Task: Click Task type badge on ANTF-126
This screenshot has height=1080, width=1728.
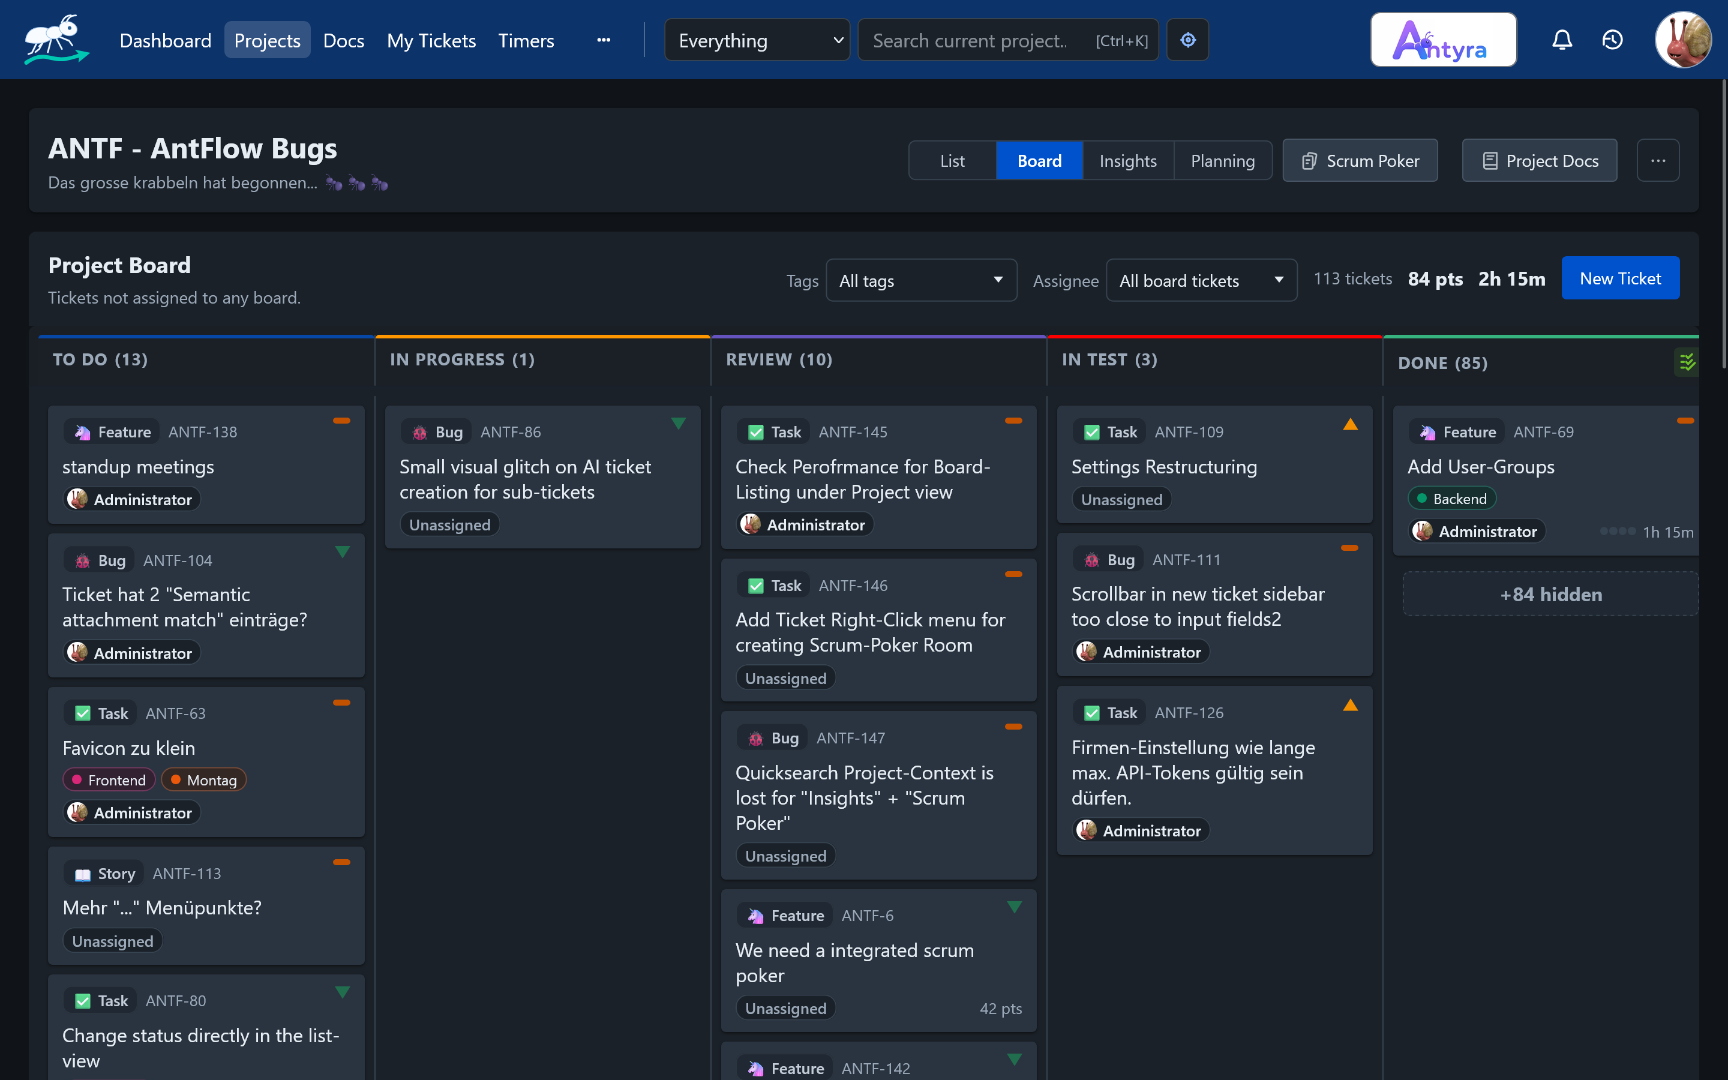Action: [x=1110, y=713]
